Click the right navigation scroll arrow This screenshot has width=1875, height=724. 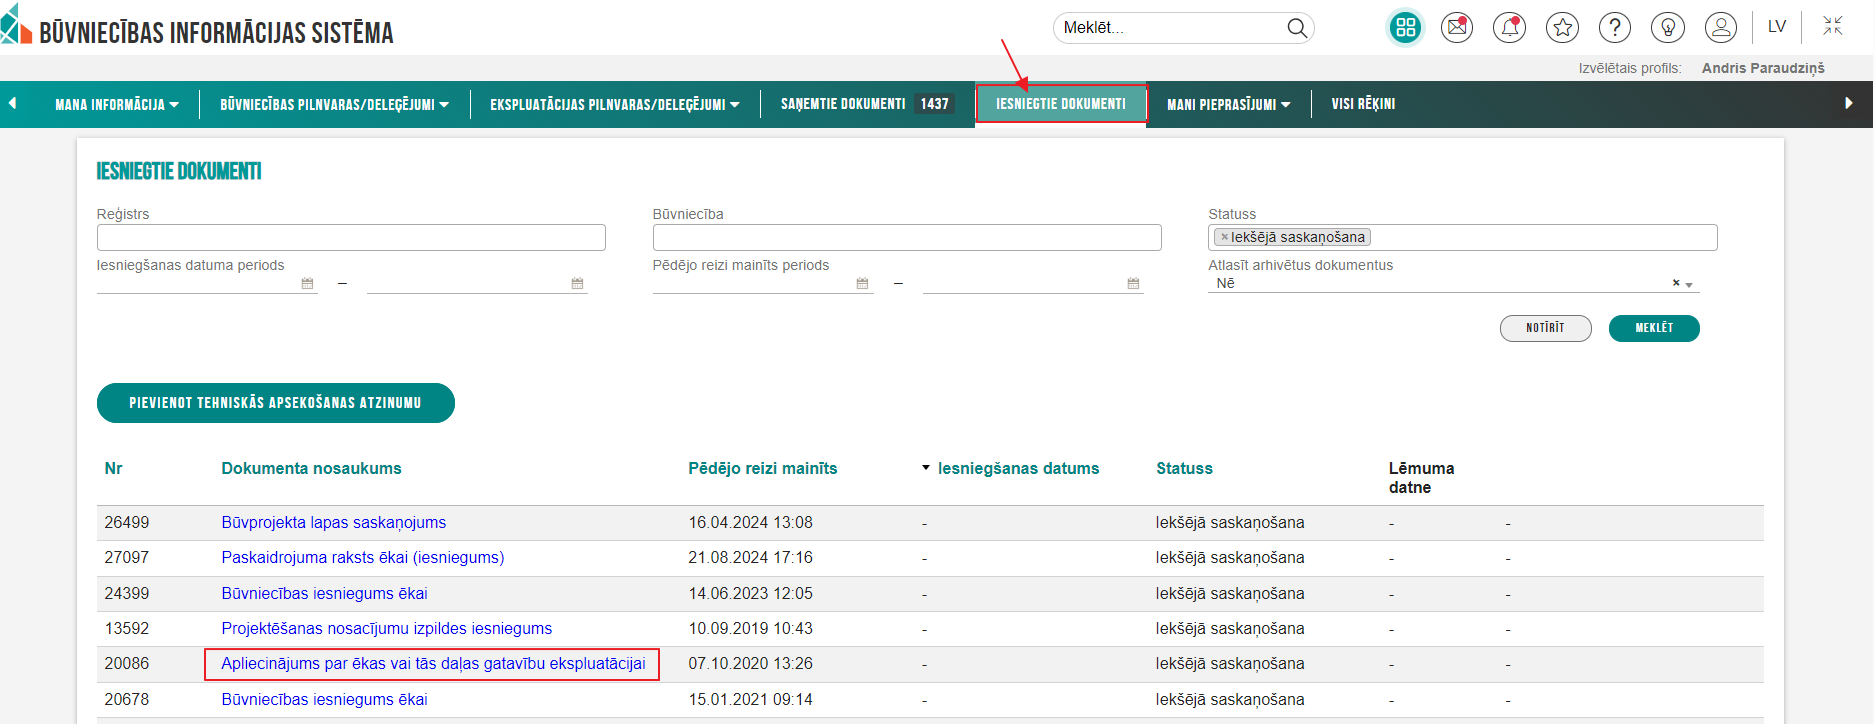tap(1849, 103)
